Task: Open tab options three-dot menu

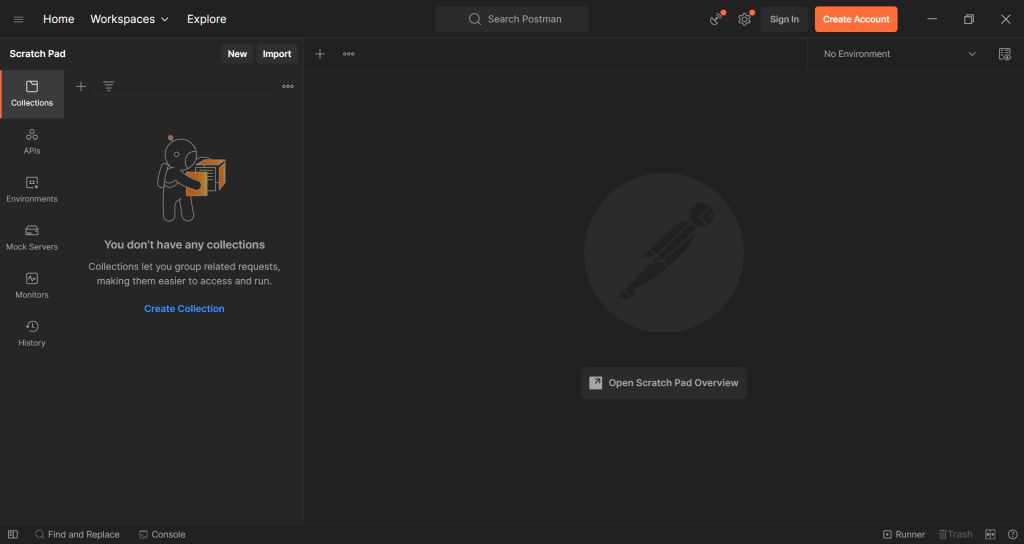Action: [x=349, y=54]
